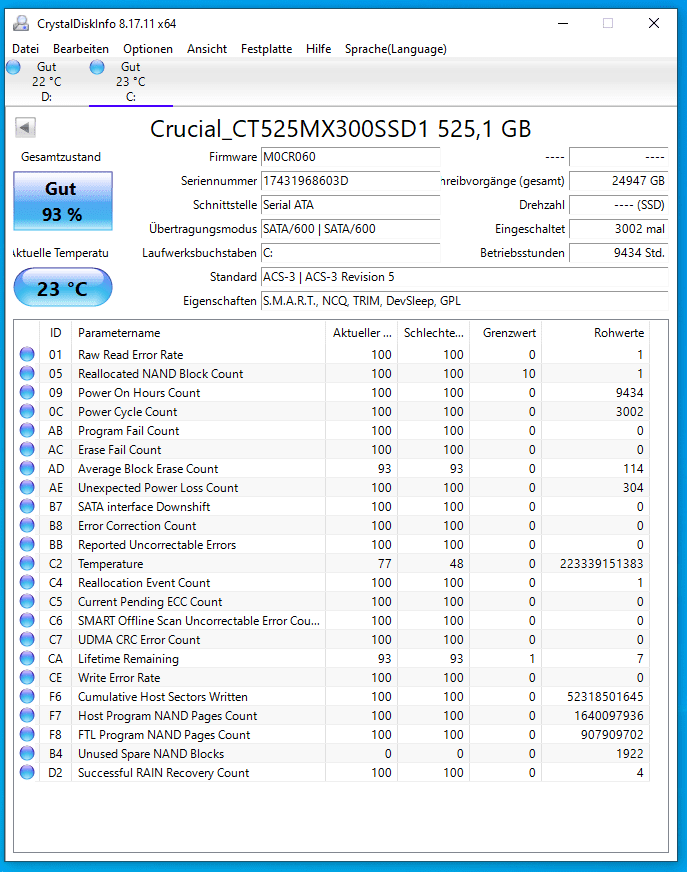This screenshot has width=687, height=872.
Task: Click the Aktueller column header
Action: 362,333
